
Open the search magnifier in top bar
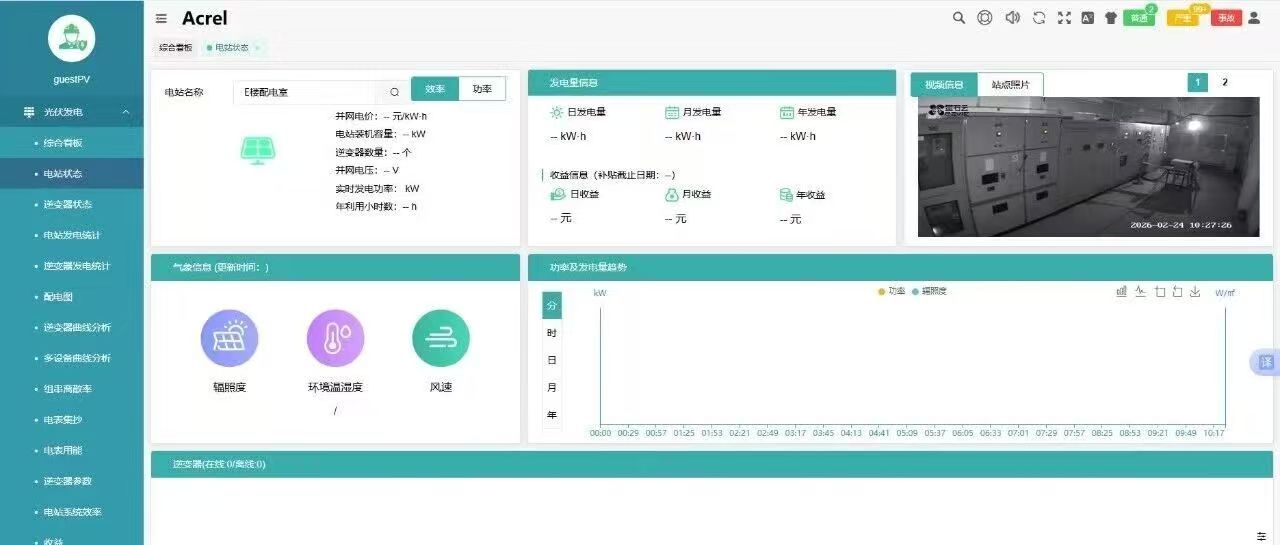coord(959,18)
